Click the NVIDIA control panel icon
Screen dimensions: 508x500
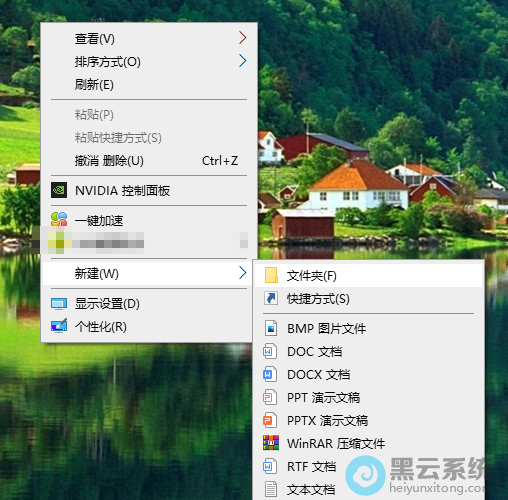click(x=59, y=190)
